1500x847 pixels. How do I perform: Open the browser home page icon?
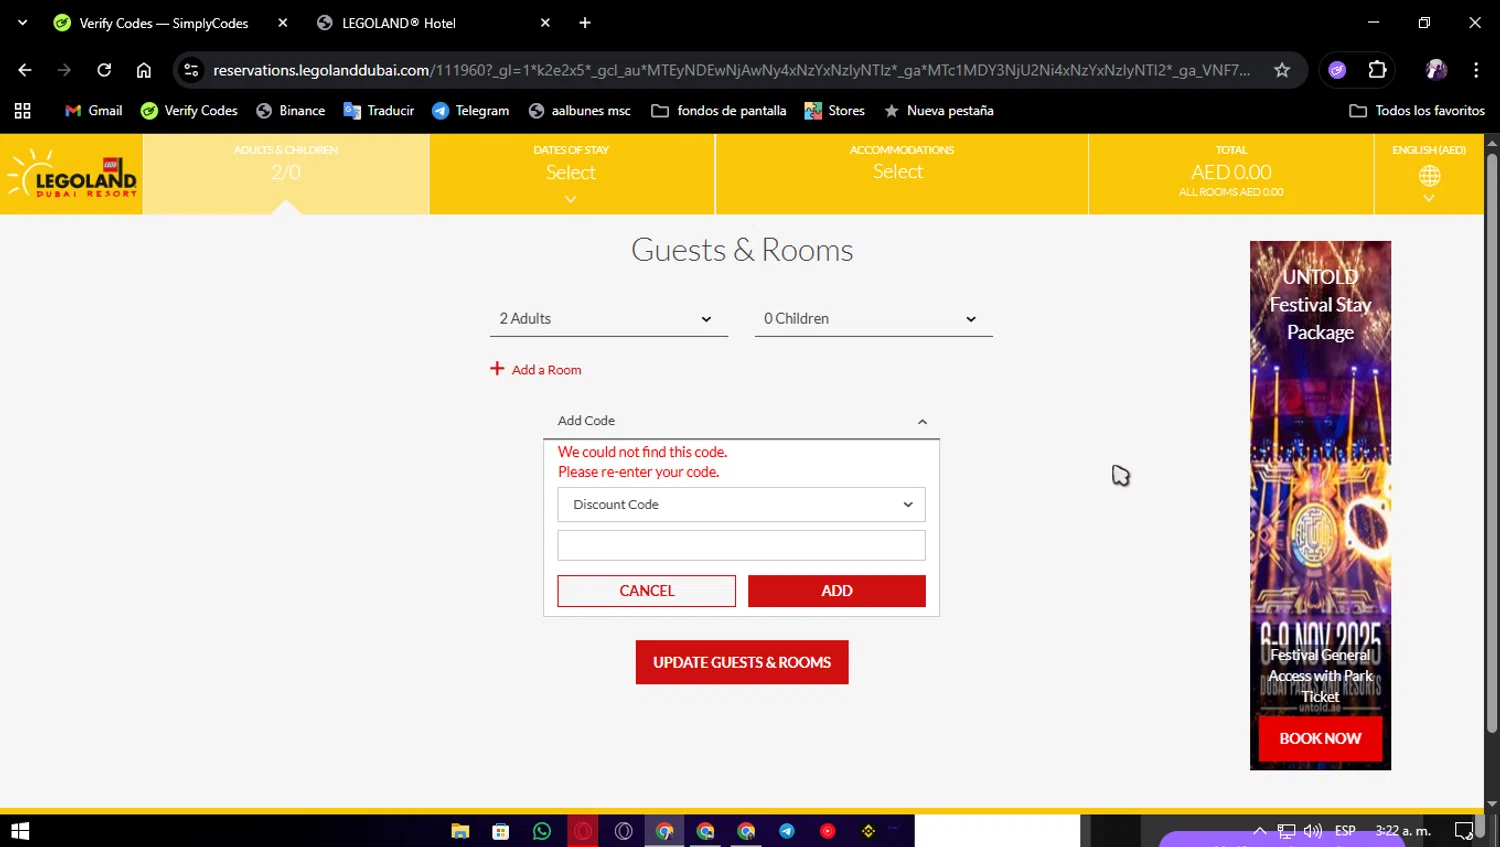point(144,70)
